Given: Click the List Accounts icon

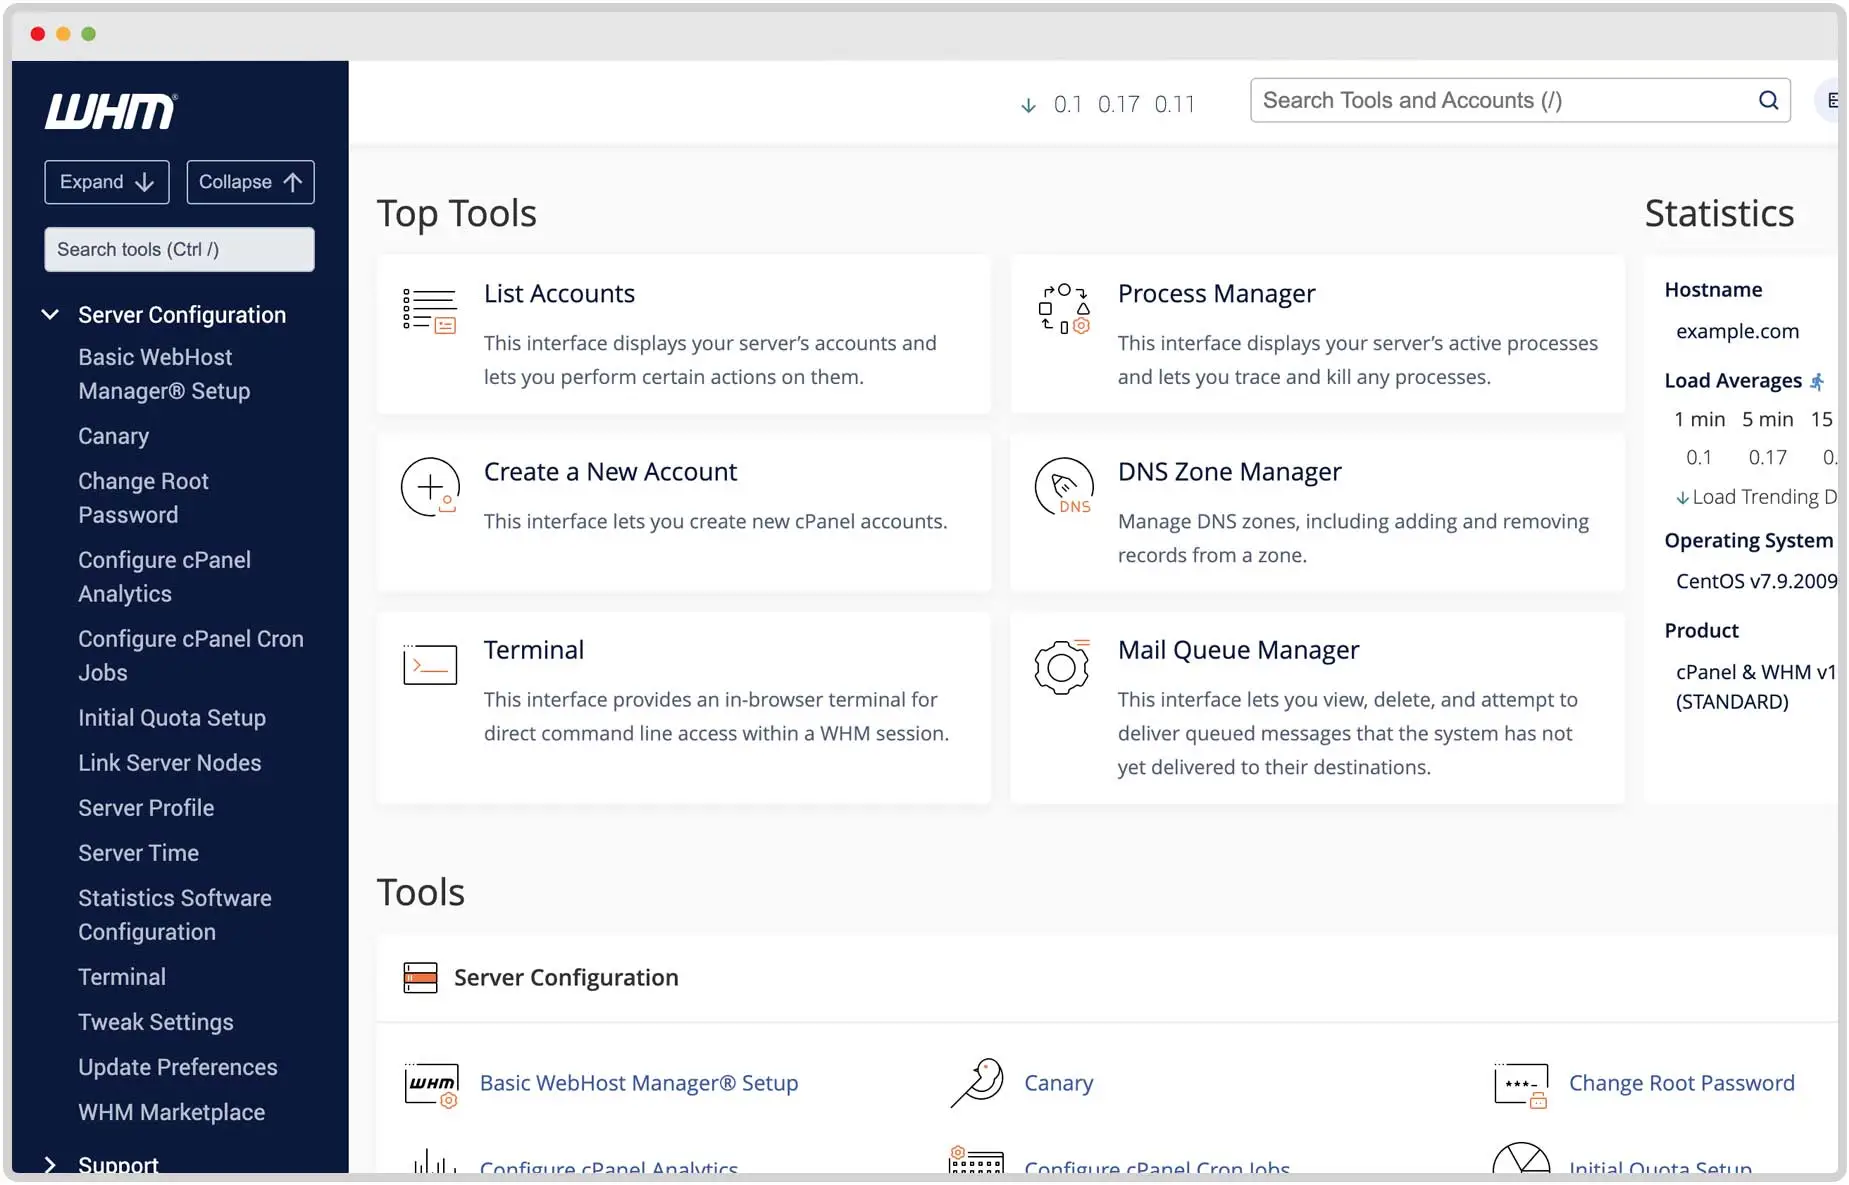Looking at the screenshot, I should coord(429,310).
